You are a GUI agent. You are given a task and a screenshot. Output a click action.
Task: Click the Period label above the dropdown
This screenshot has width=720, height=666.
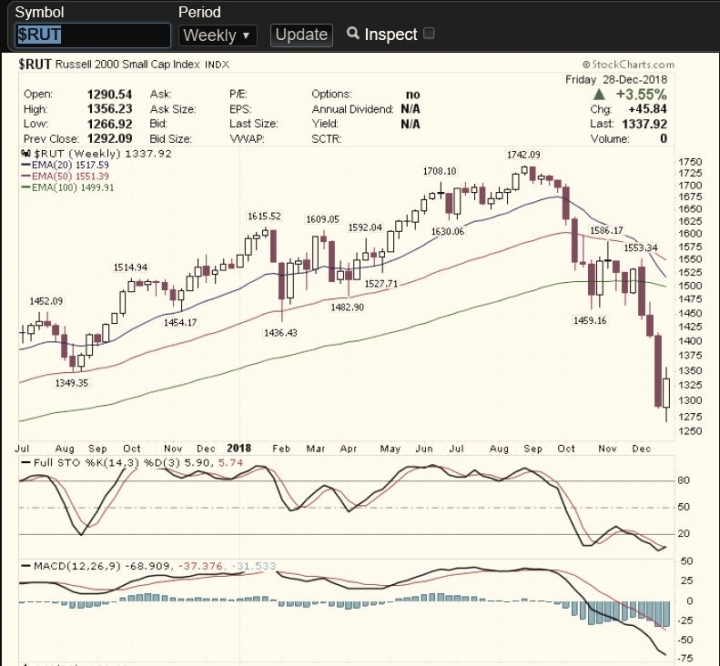[x=199, y=12]
